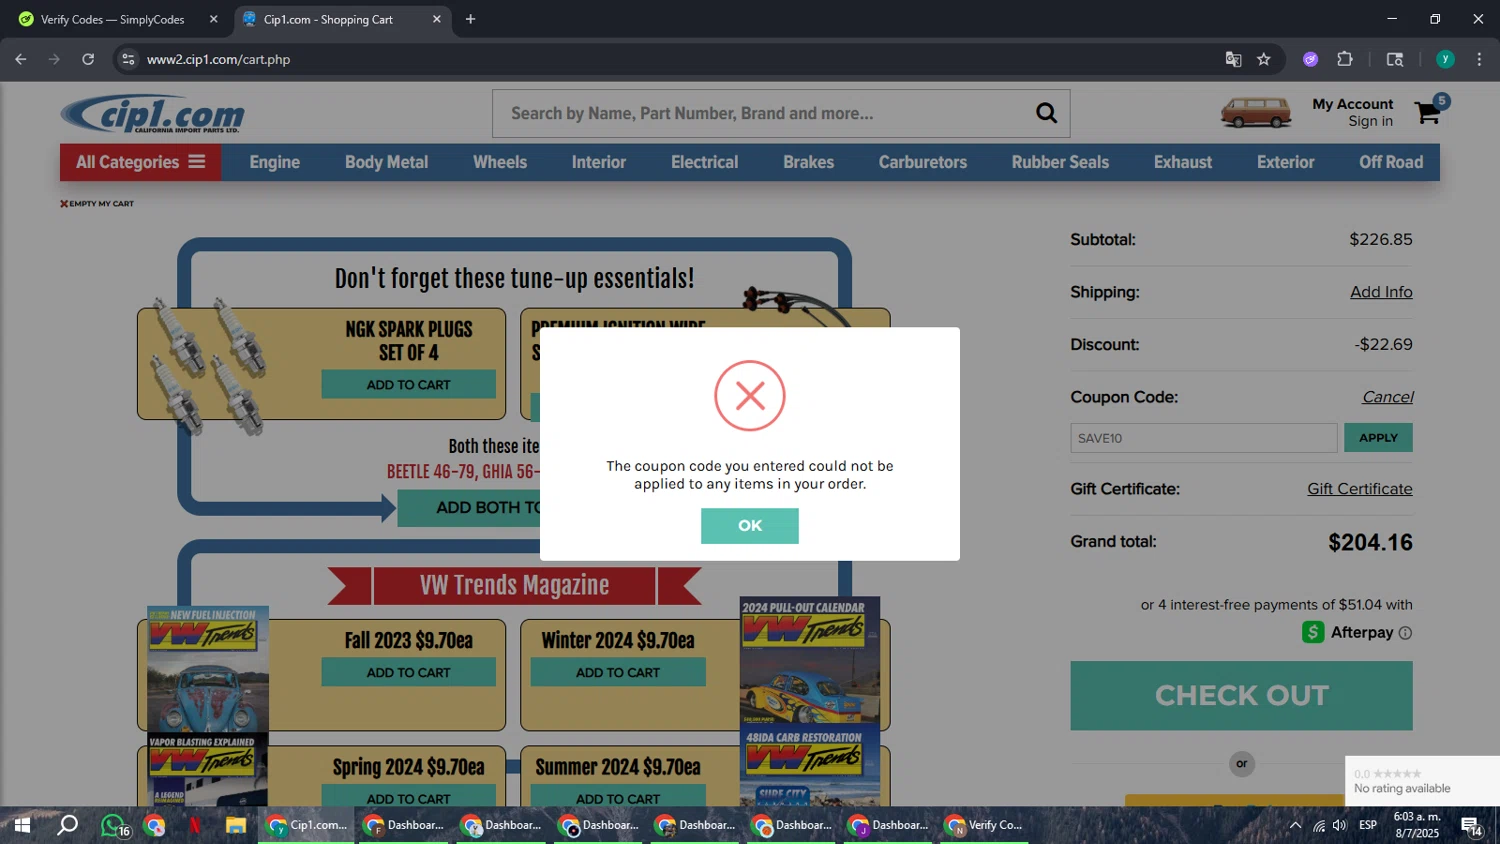The height and width of the screenshot is (844, 1500).
Task: Click the No rating available widget
Action: 1422,781
